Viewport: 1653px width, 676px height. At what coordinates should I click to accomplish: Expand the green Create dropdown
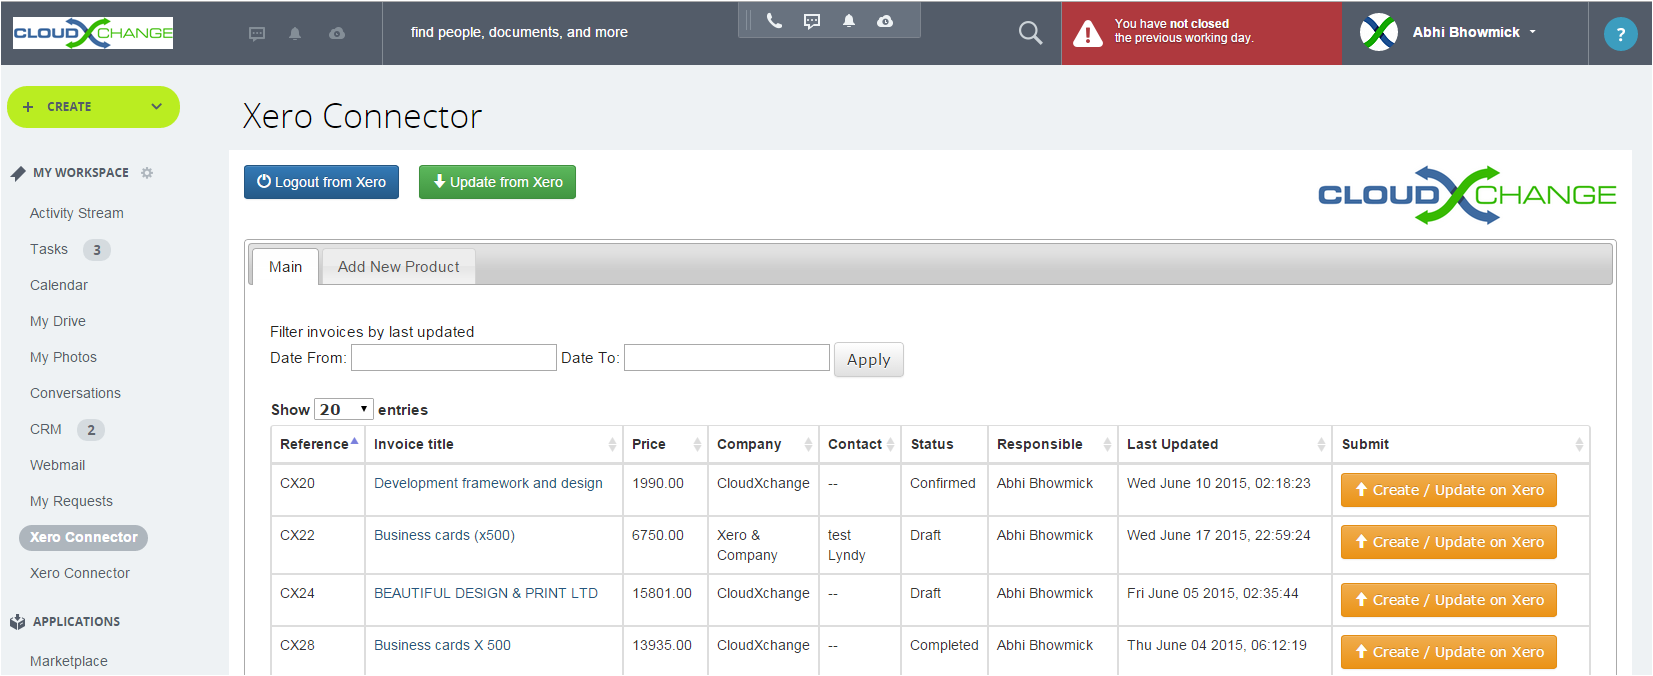click(x=94, y=107)
